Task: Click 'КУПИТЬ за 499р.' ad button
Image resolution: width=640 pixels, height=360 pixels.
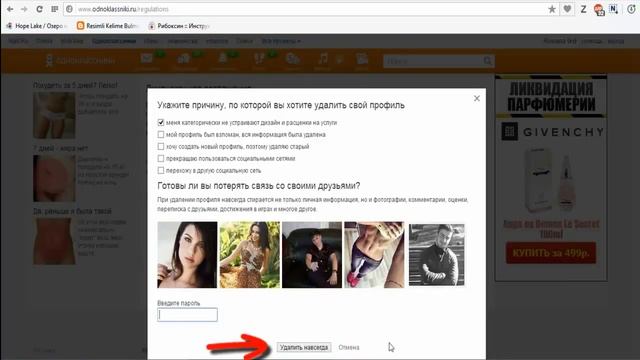Action: click(x=551, y=253)
